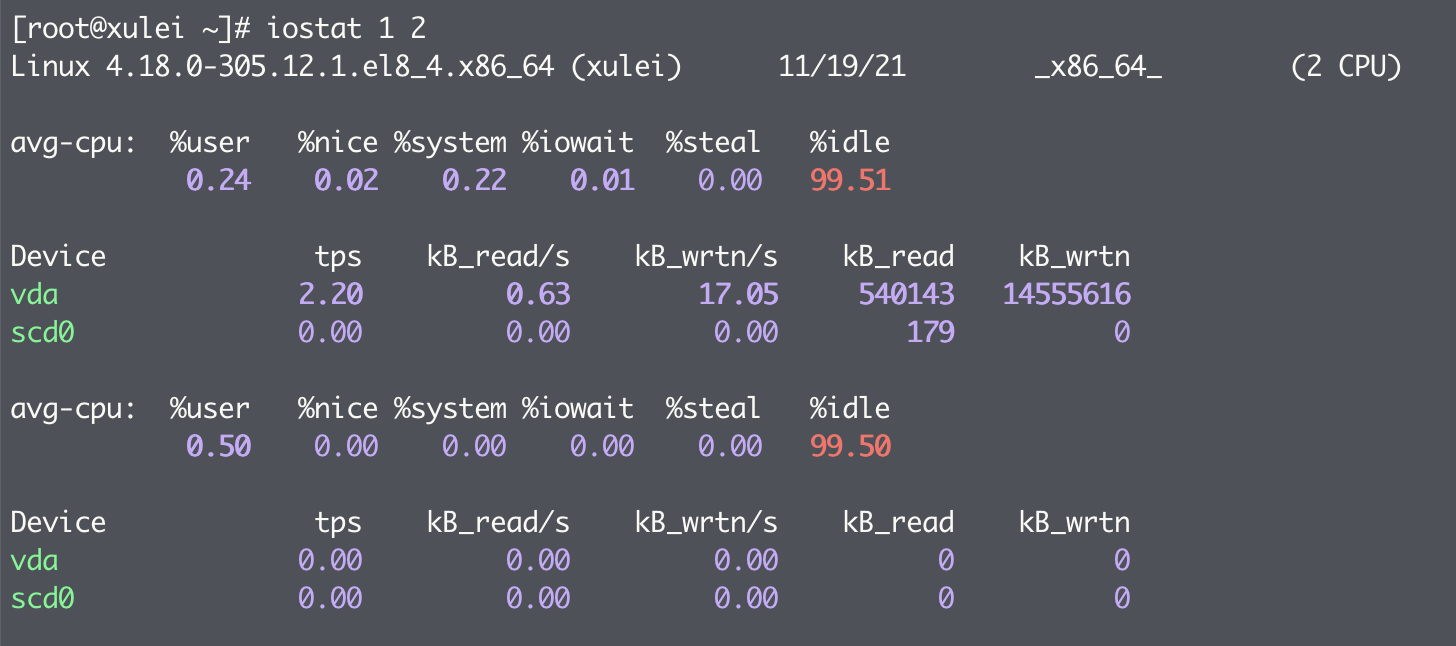Click vda kB_read total 540143

[906, 295]
